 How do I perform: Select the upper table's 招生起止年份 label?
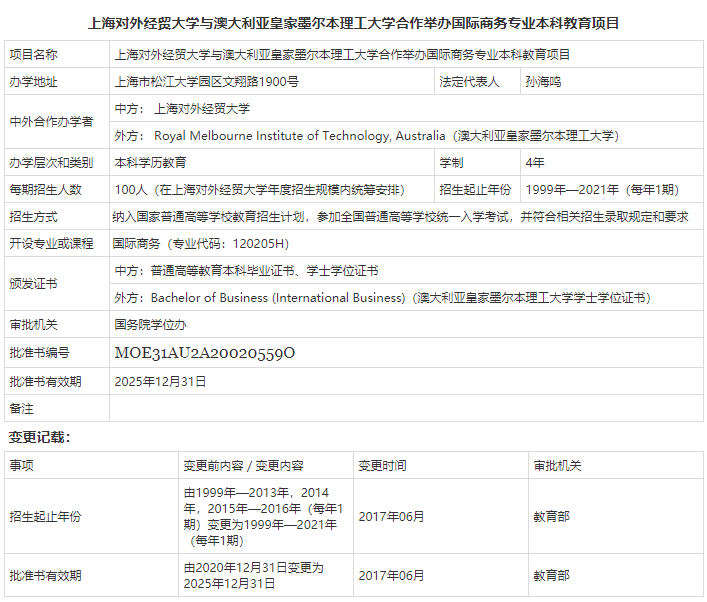tap(475, 190)
